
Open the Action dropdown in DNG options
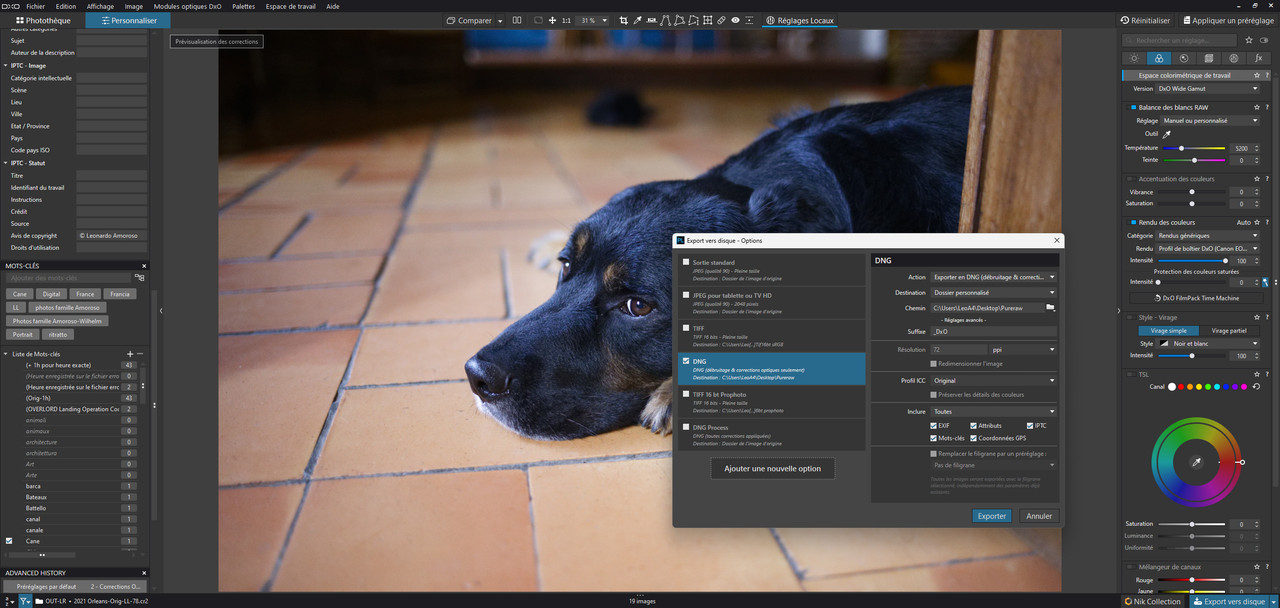[993, 277]
